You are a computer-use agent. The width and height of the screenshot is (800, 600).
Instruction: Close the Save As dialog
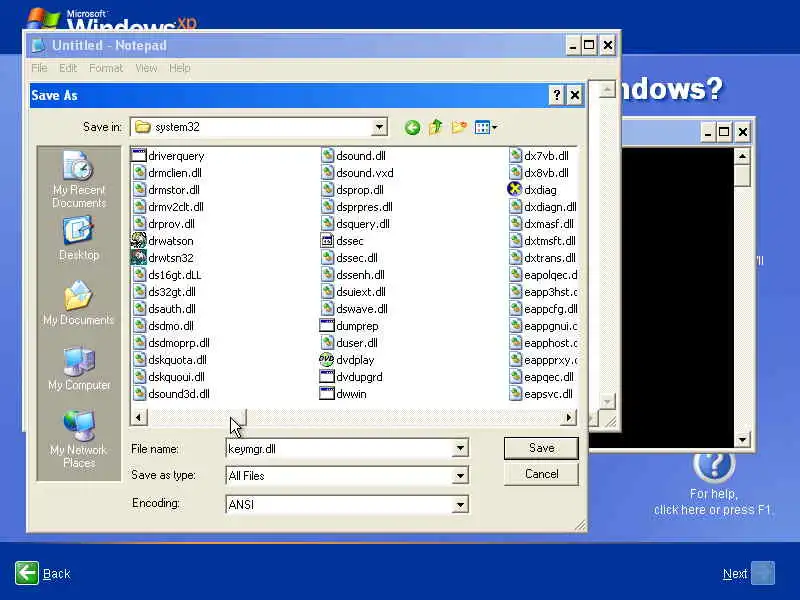[574, 95]
